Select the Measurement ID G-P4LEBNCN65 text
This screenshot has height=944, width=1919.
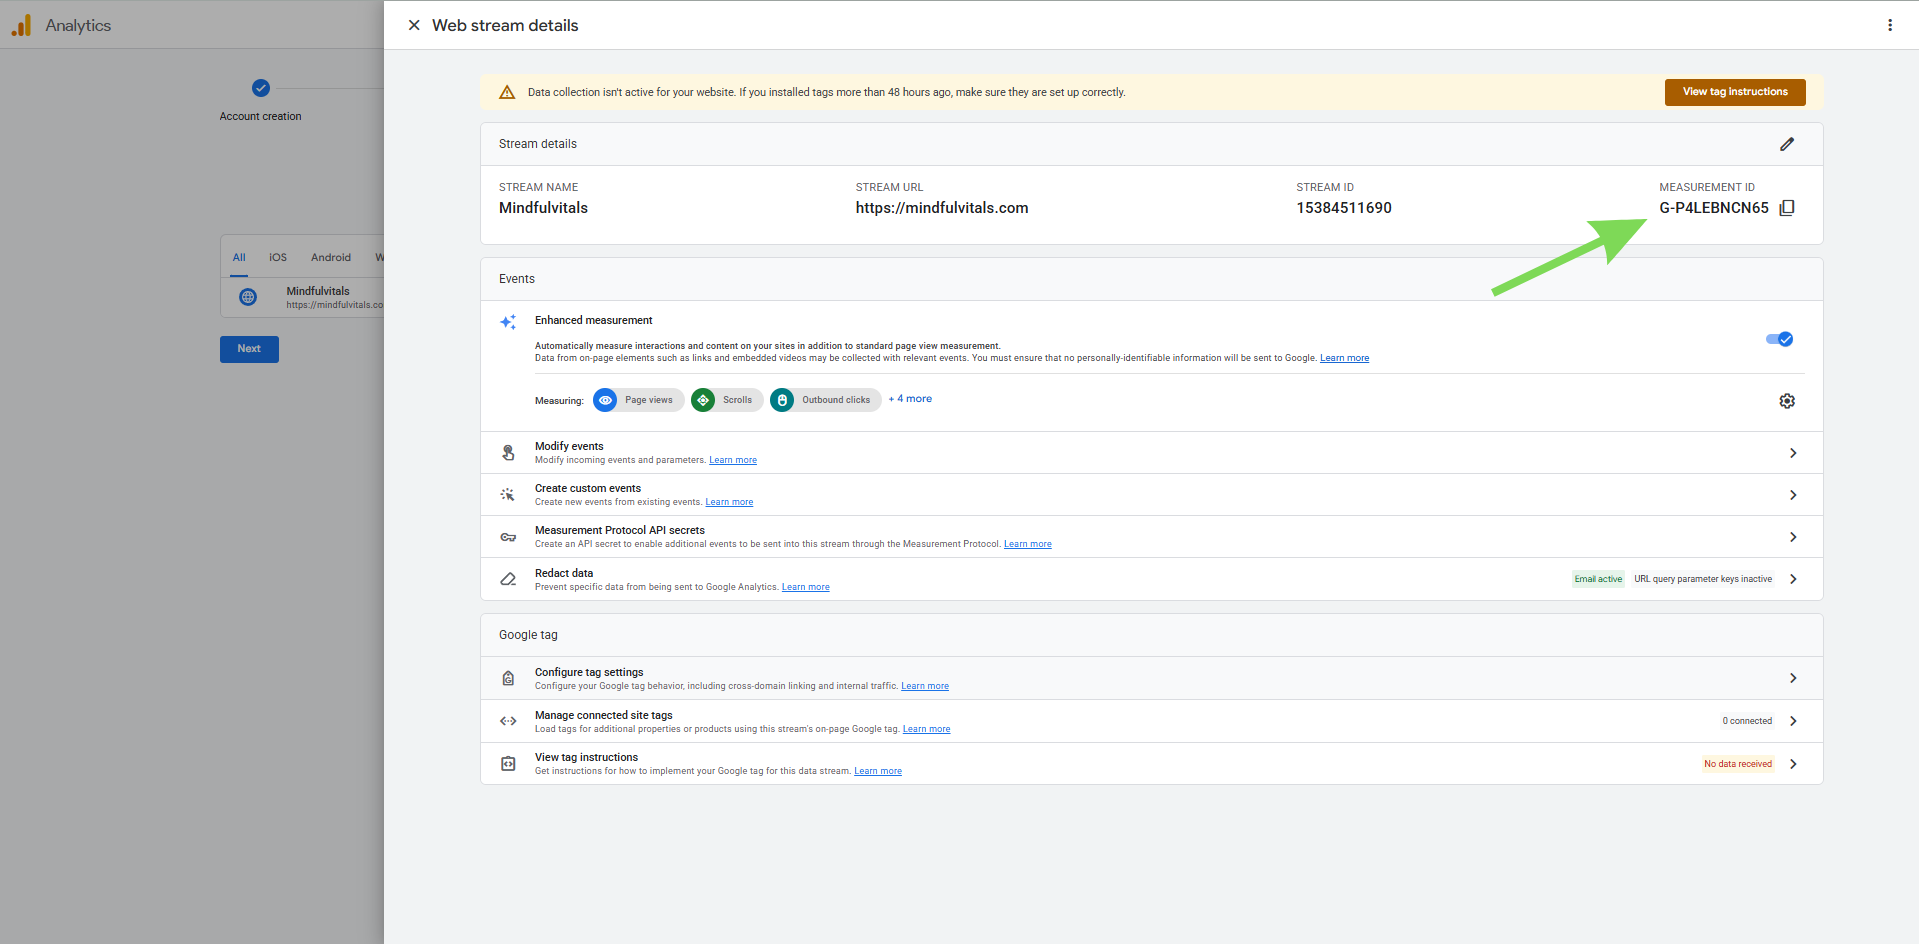pos(1714,208)
